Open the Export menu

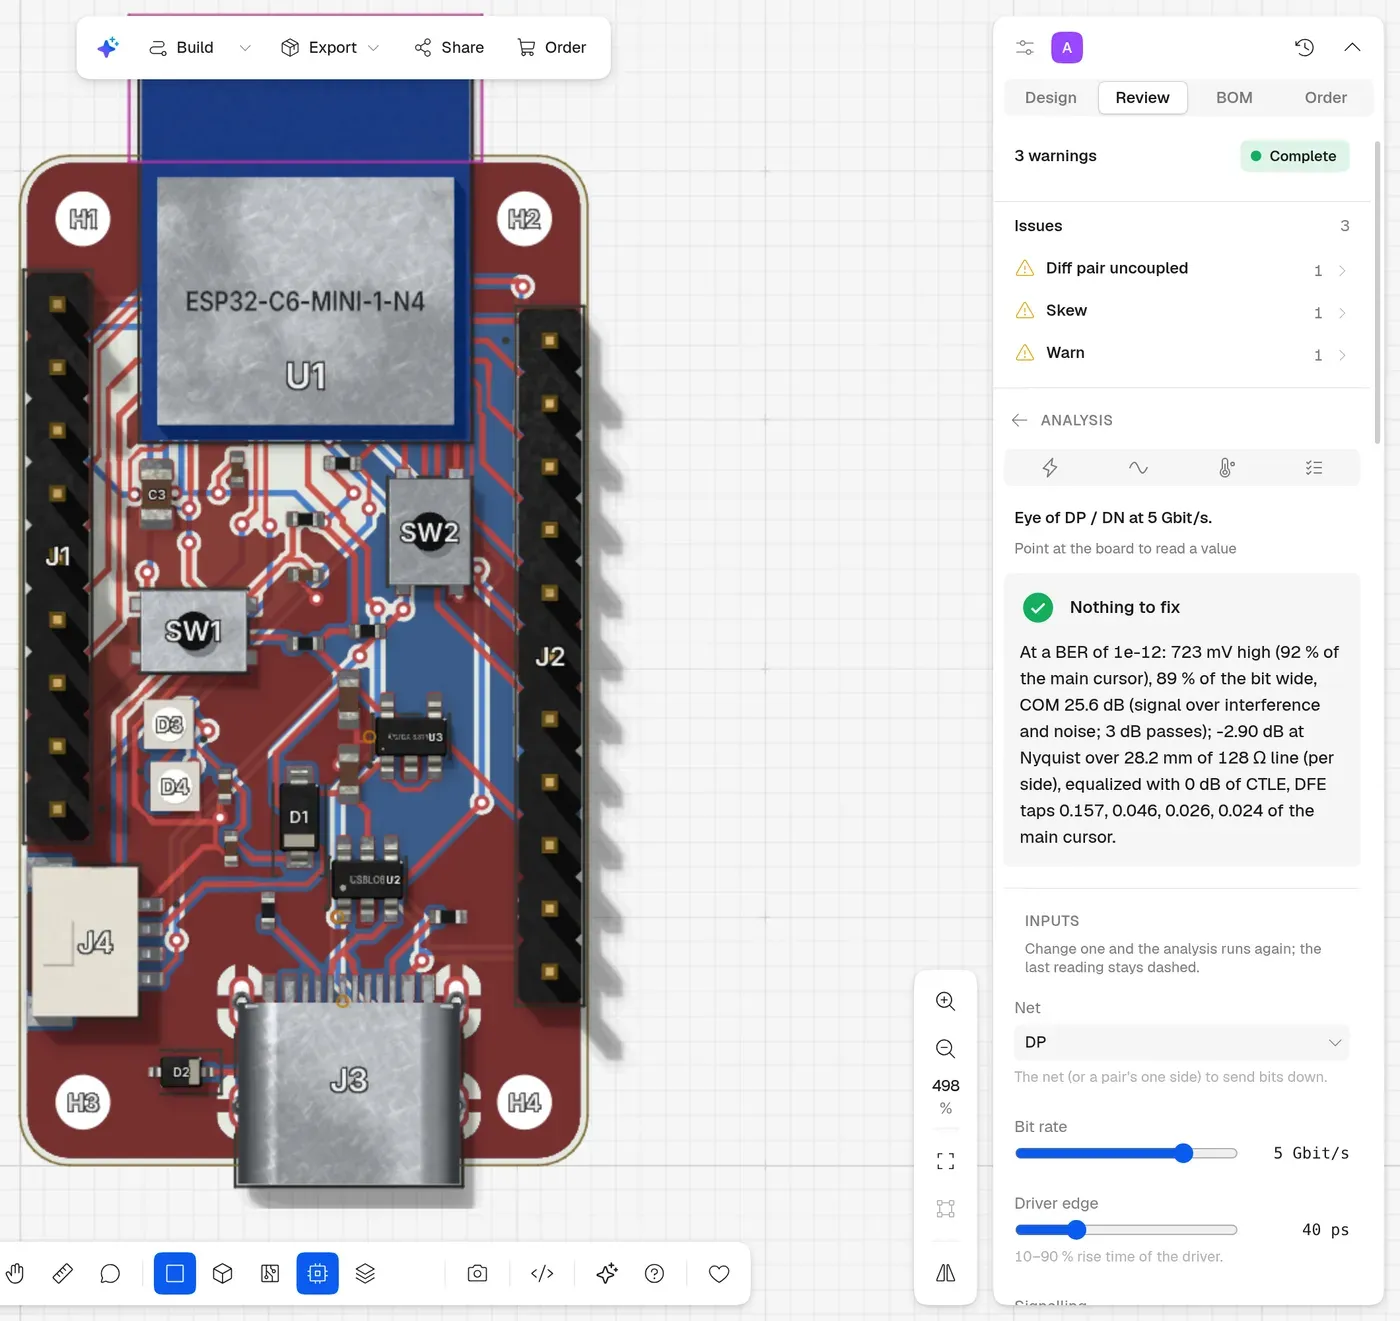pyautogui.click(x=319, y=47)
